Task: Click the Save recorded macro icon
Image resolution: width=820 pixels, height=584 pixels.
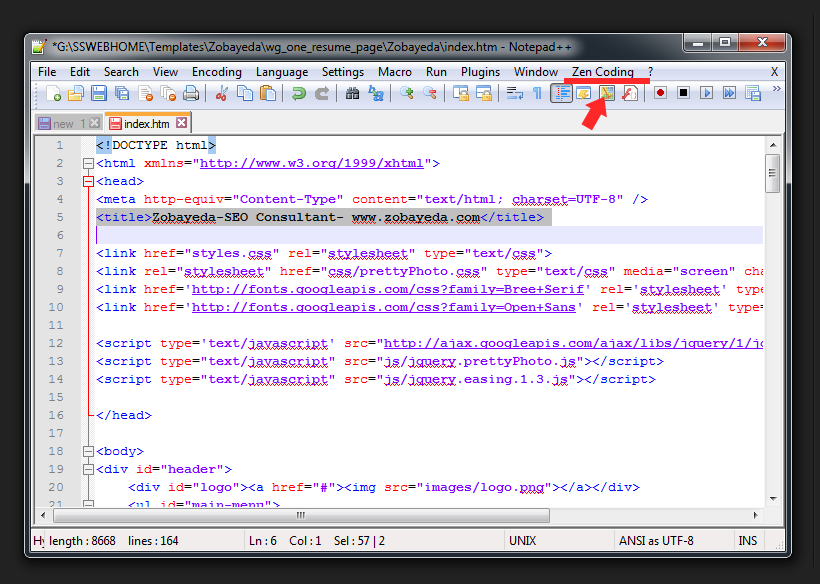Action: 753,93
